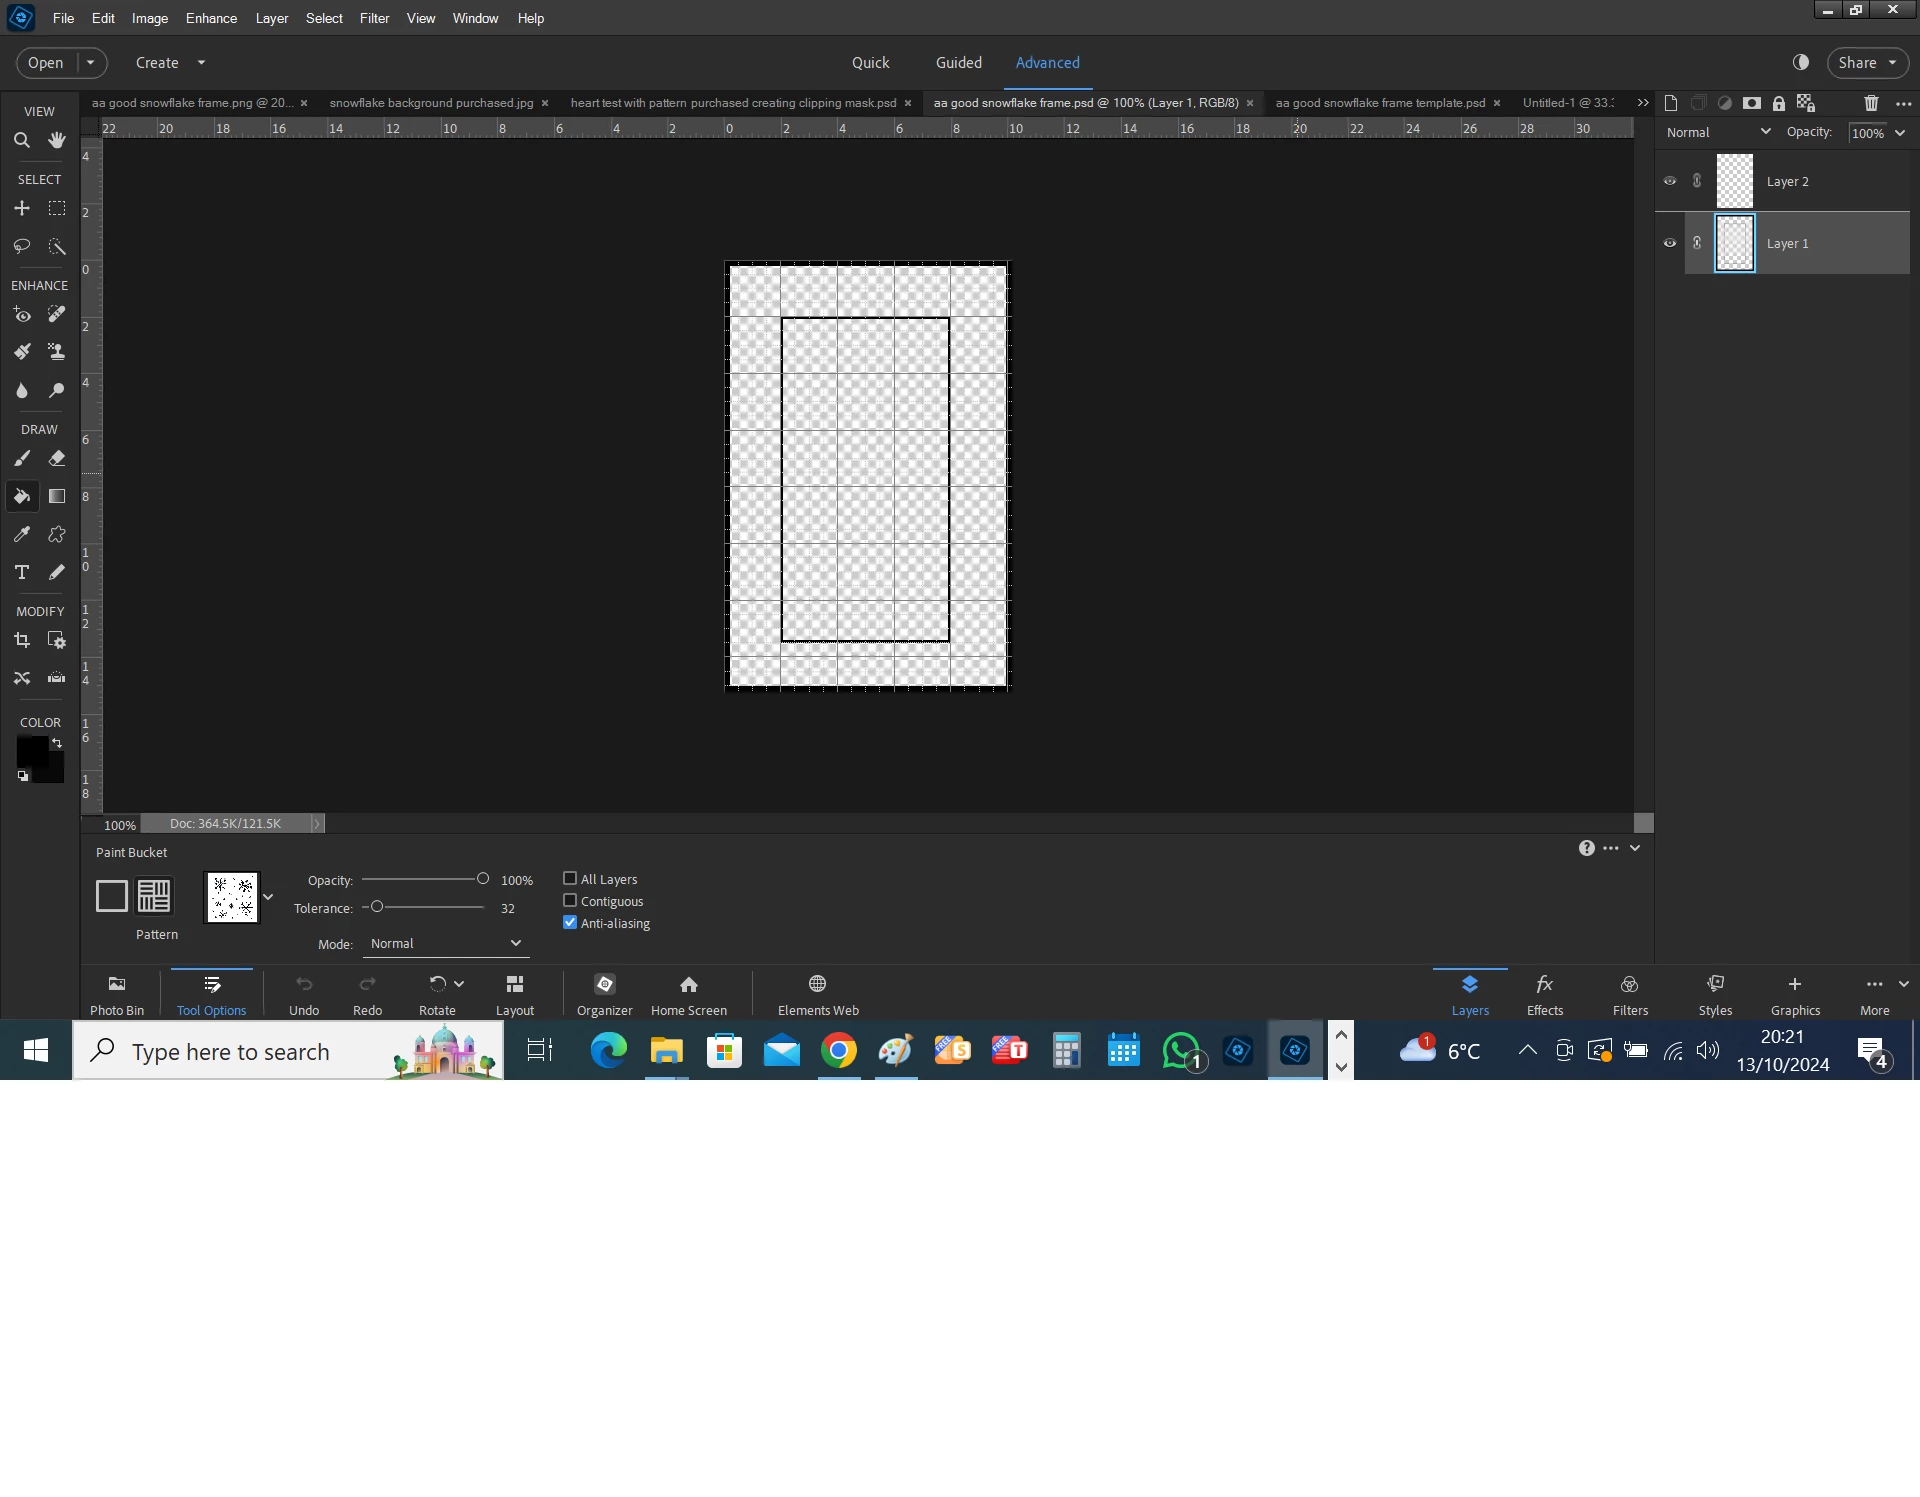Screen dimensions: 1920x1497
Task: Switch to the Guided tab
Action: [958, 62]
